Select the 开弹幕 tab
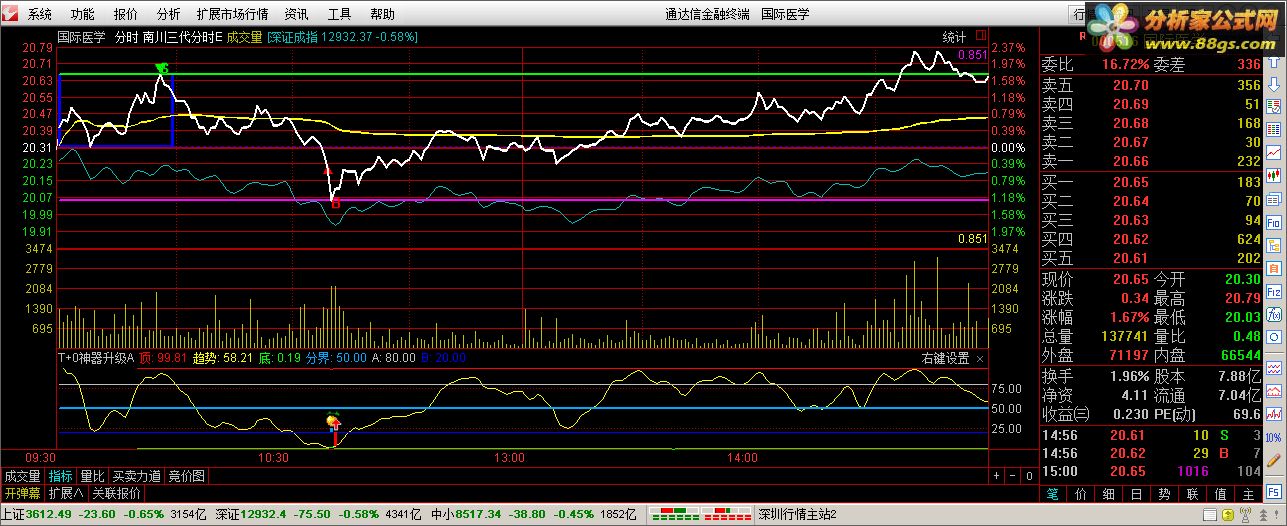 [x=22, y=494]
